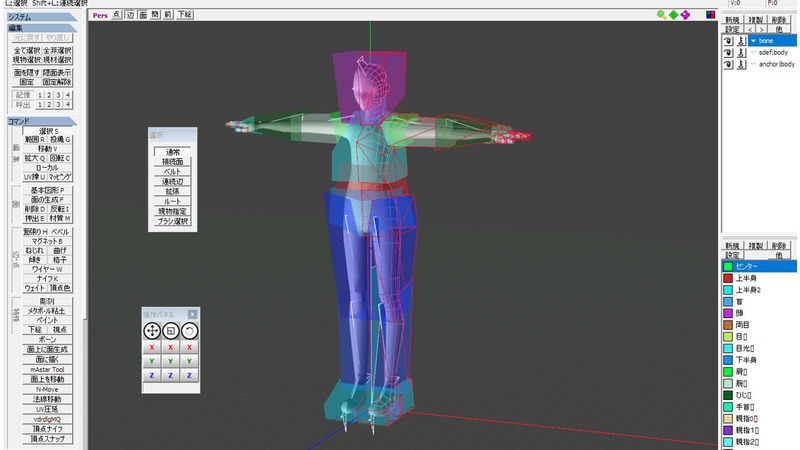Screen dimensions: 800x450
Task: Toggle background image (下絵) in the viewport header
Action: click(185, 15)
